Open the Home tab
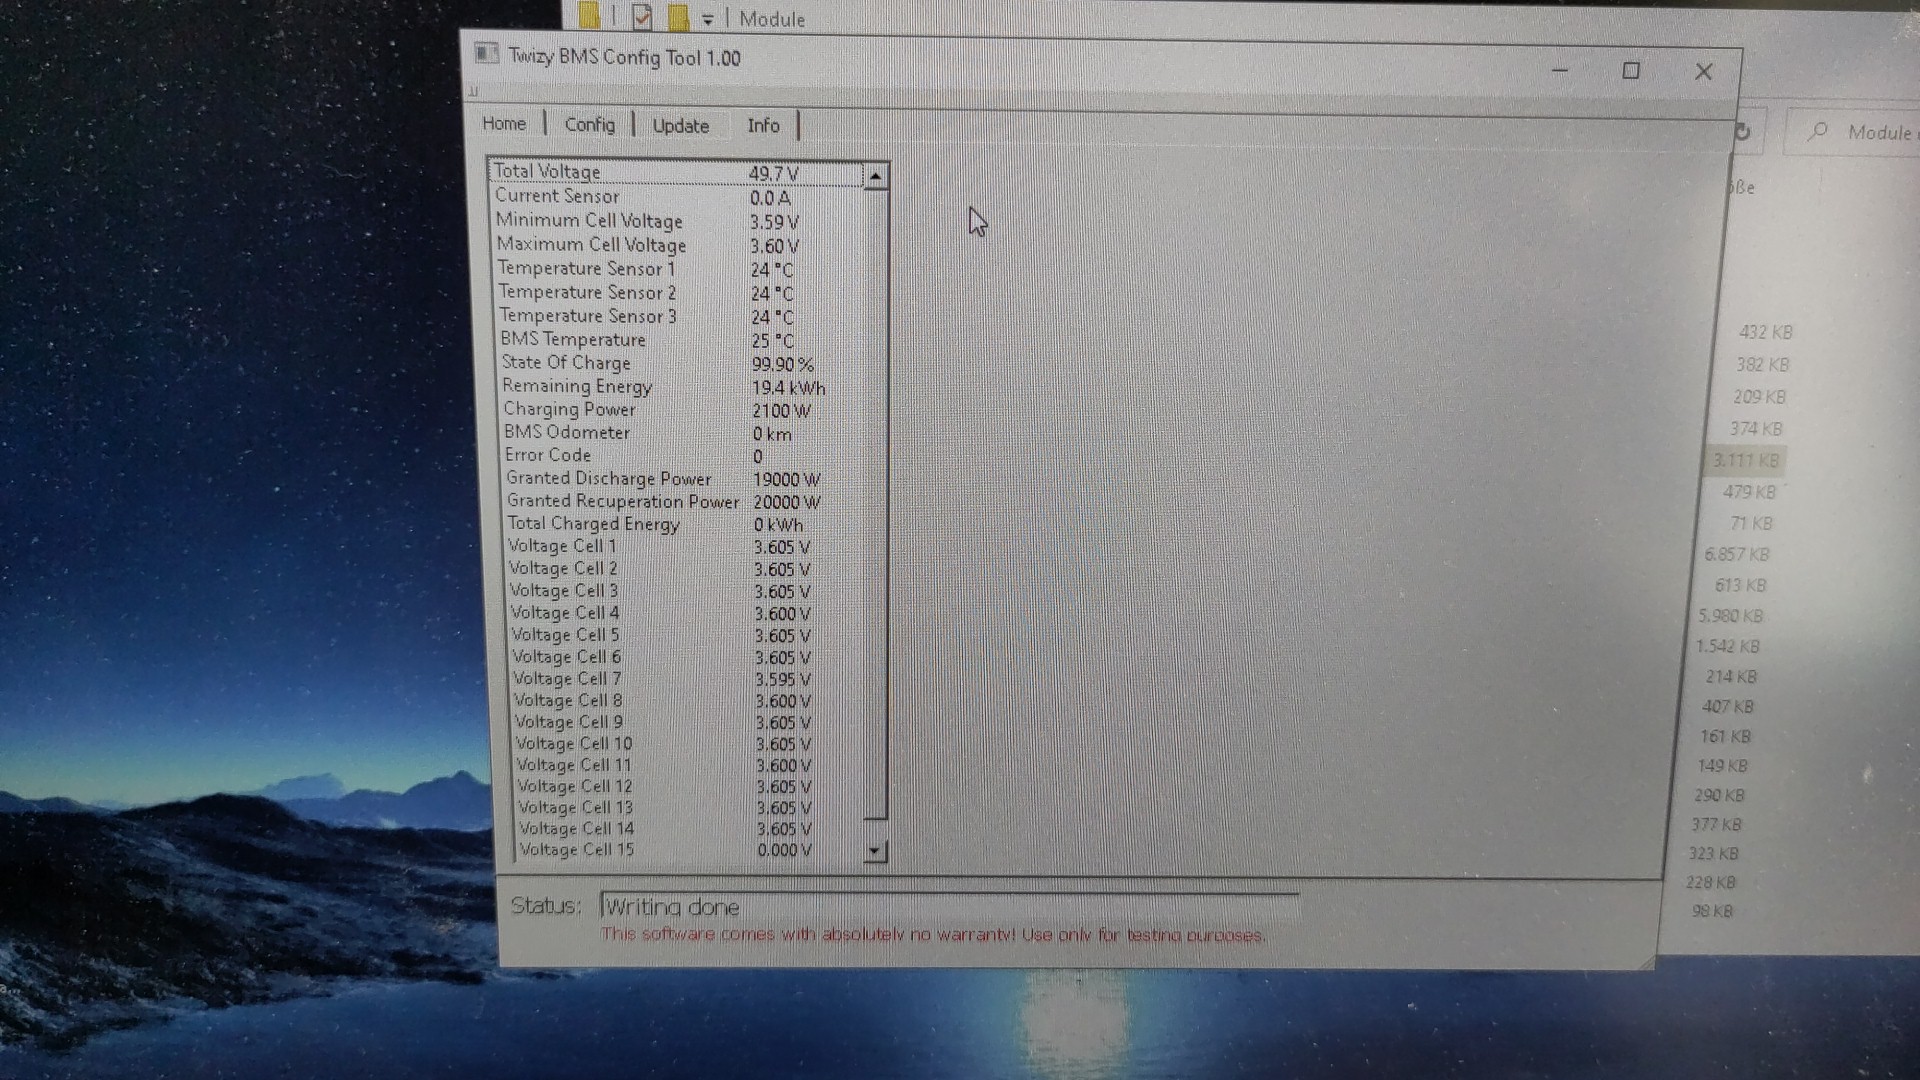This screenshot has height=1080, width=1920. coord(504,124)
